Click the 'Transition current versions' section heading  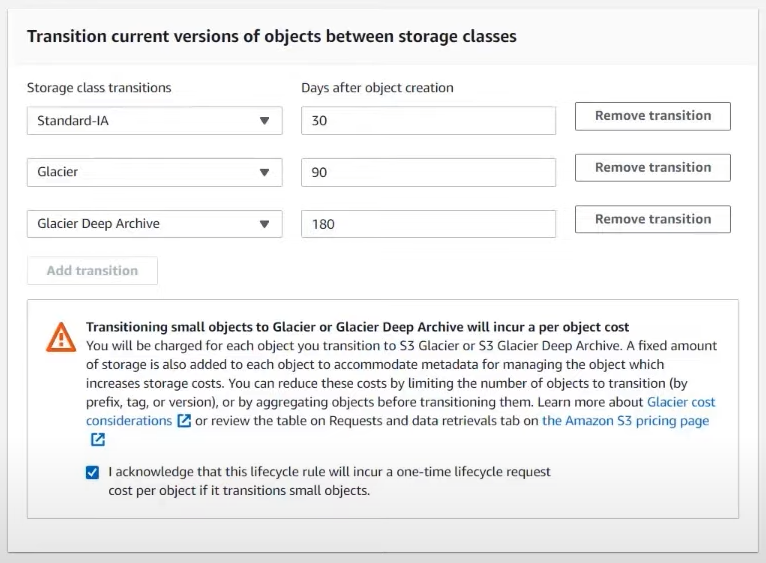point(271,37)
